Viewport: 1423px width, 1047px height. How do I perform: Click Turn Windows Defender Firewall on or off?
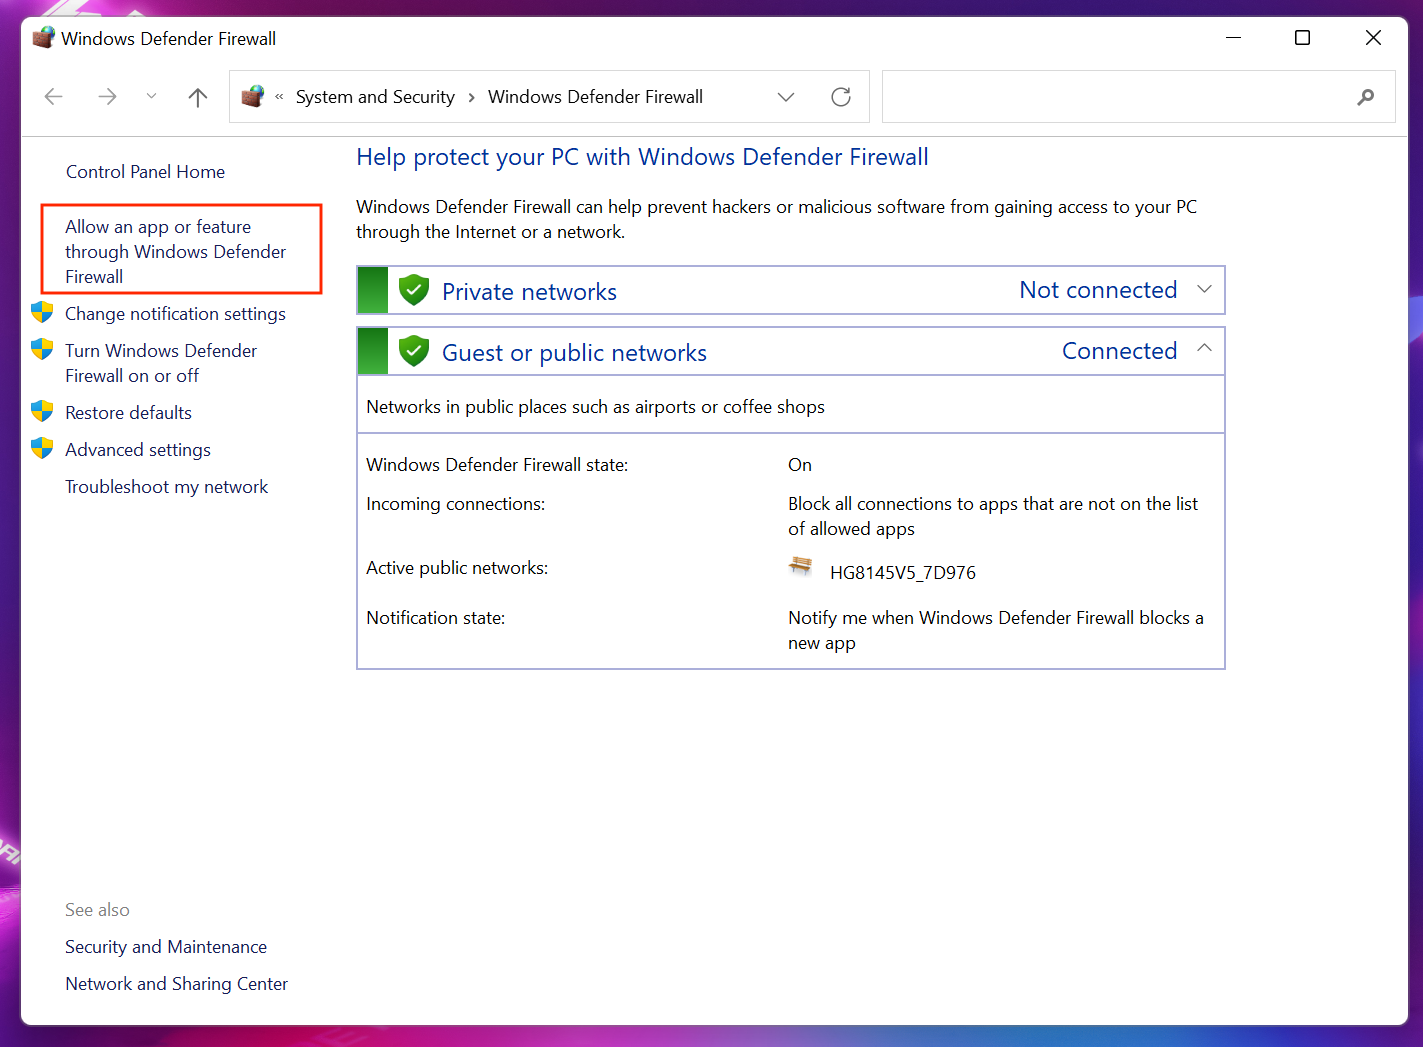(x=161, y=363)
